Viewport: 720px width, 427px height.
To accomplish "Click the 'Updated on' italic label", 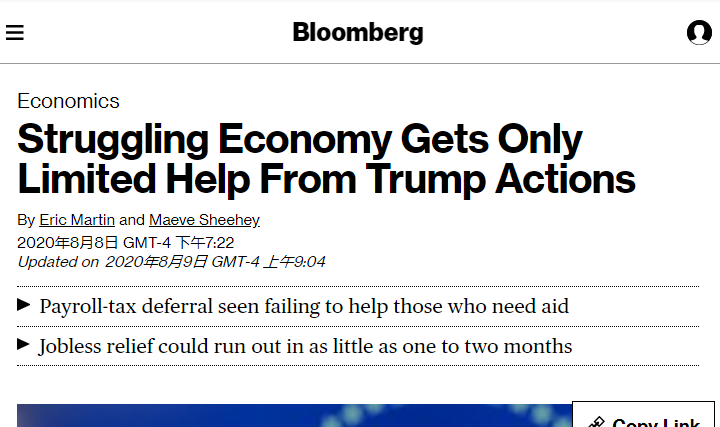I will click(58, 262).
